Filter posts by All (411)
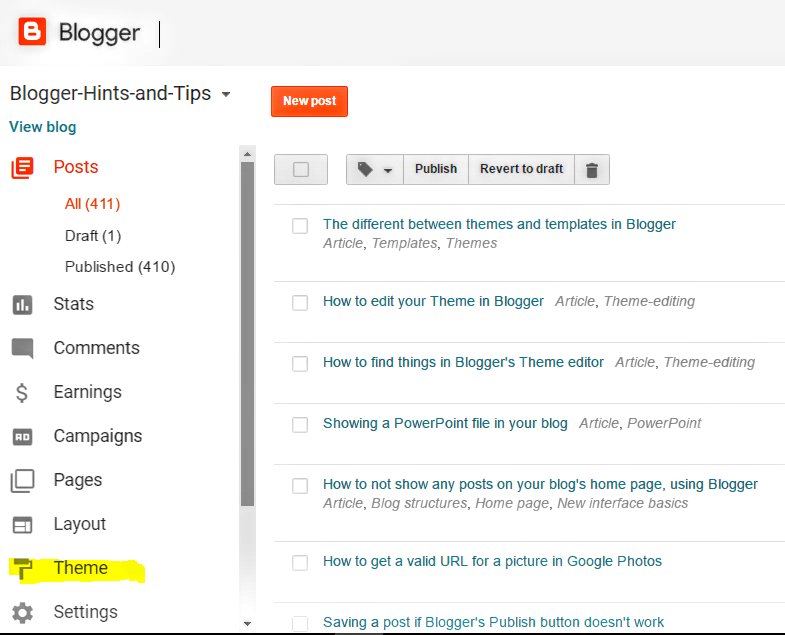Viewport: 785px width, 635px height. 93,204
